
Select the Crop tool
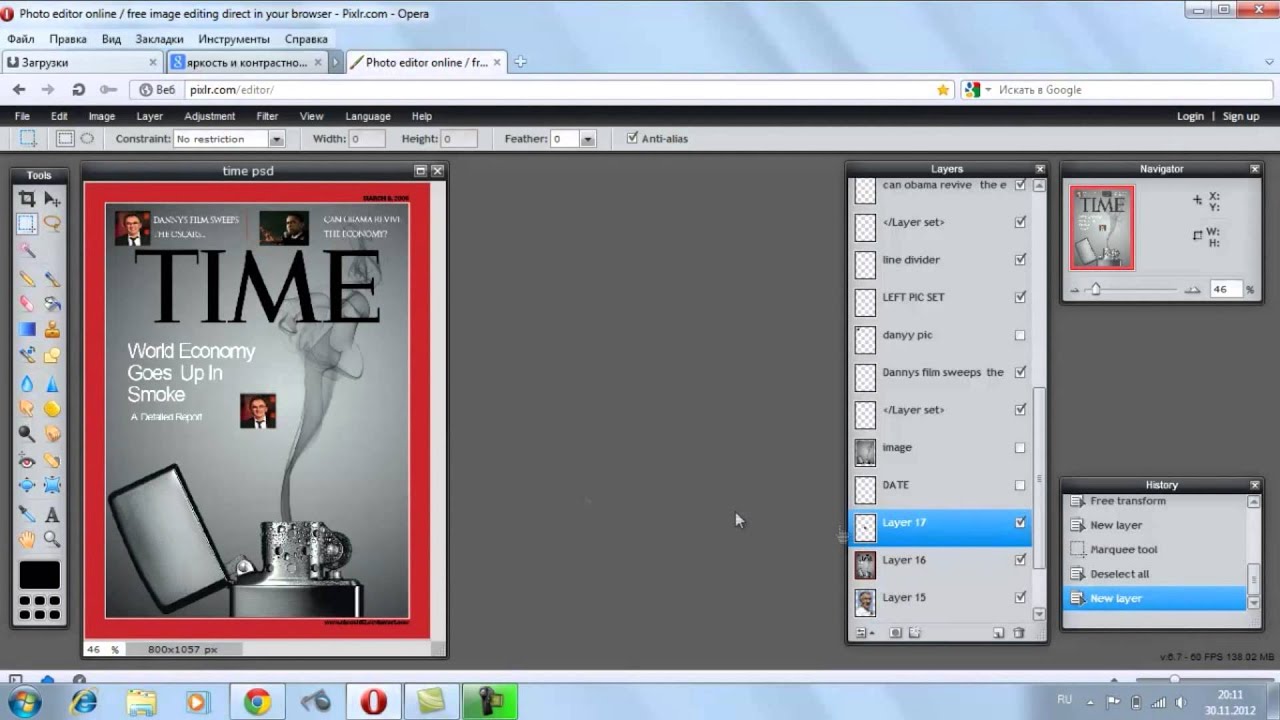[x=27, y=199]
